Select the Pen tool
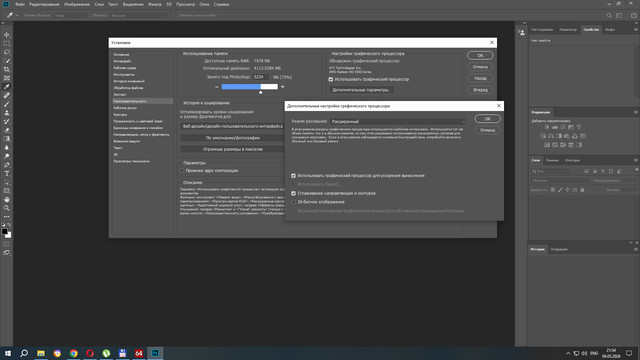This screenshot has width=640, height=360. 7,165
